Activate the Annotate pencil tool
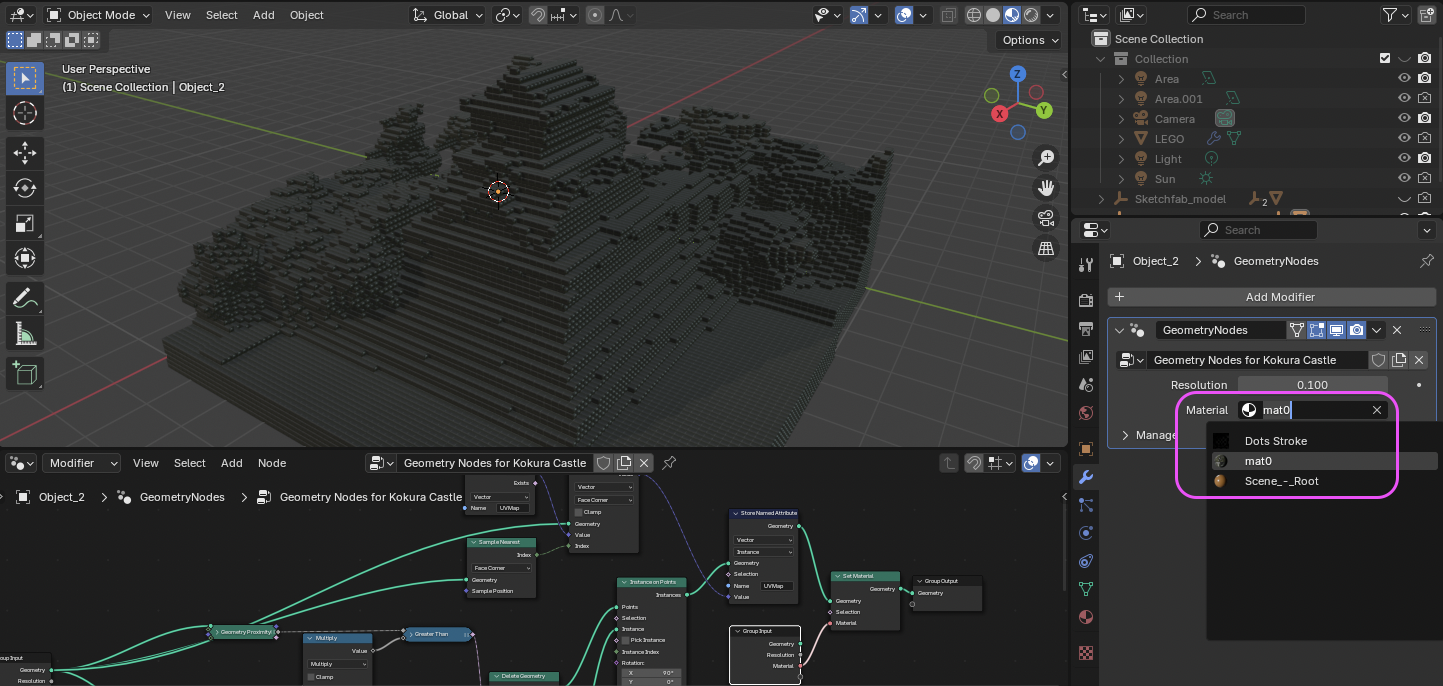The image size is (1443, 686). (x=25, y=298)
